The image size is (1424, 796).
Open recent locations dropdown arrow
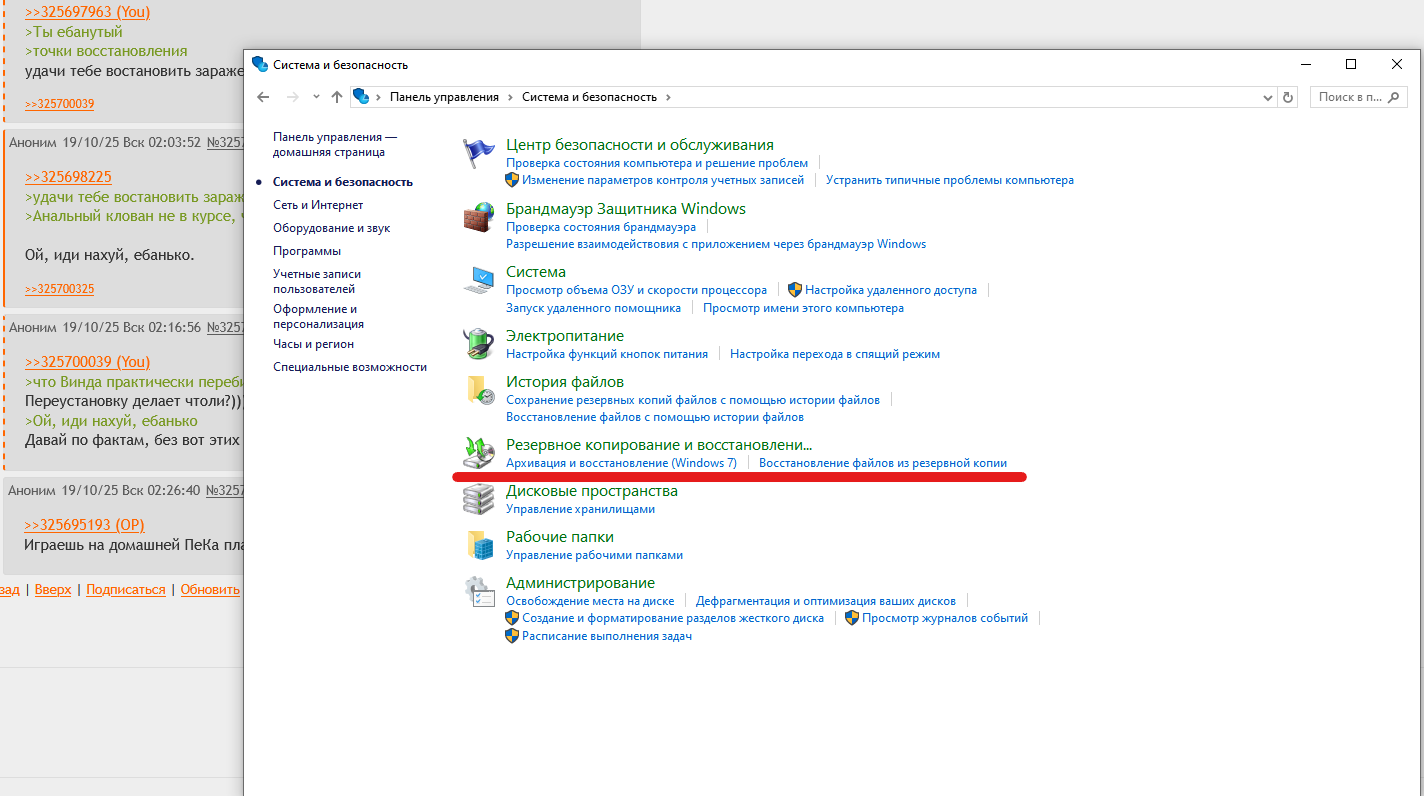tap(316, 97)
